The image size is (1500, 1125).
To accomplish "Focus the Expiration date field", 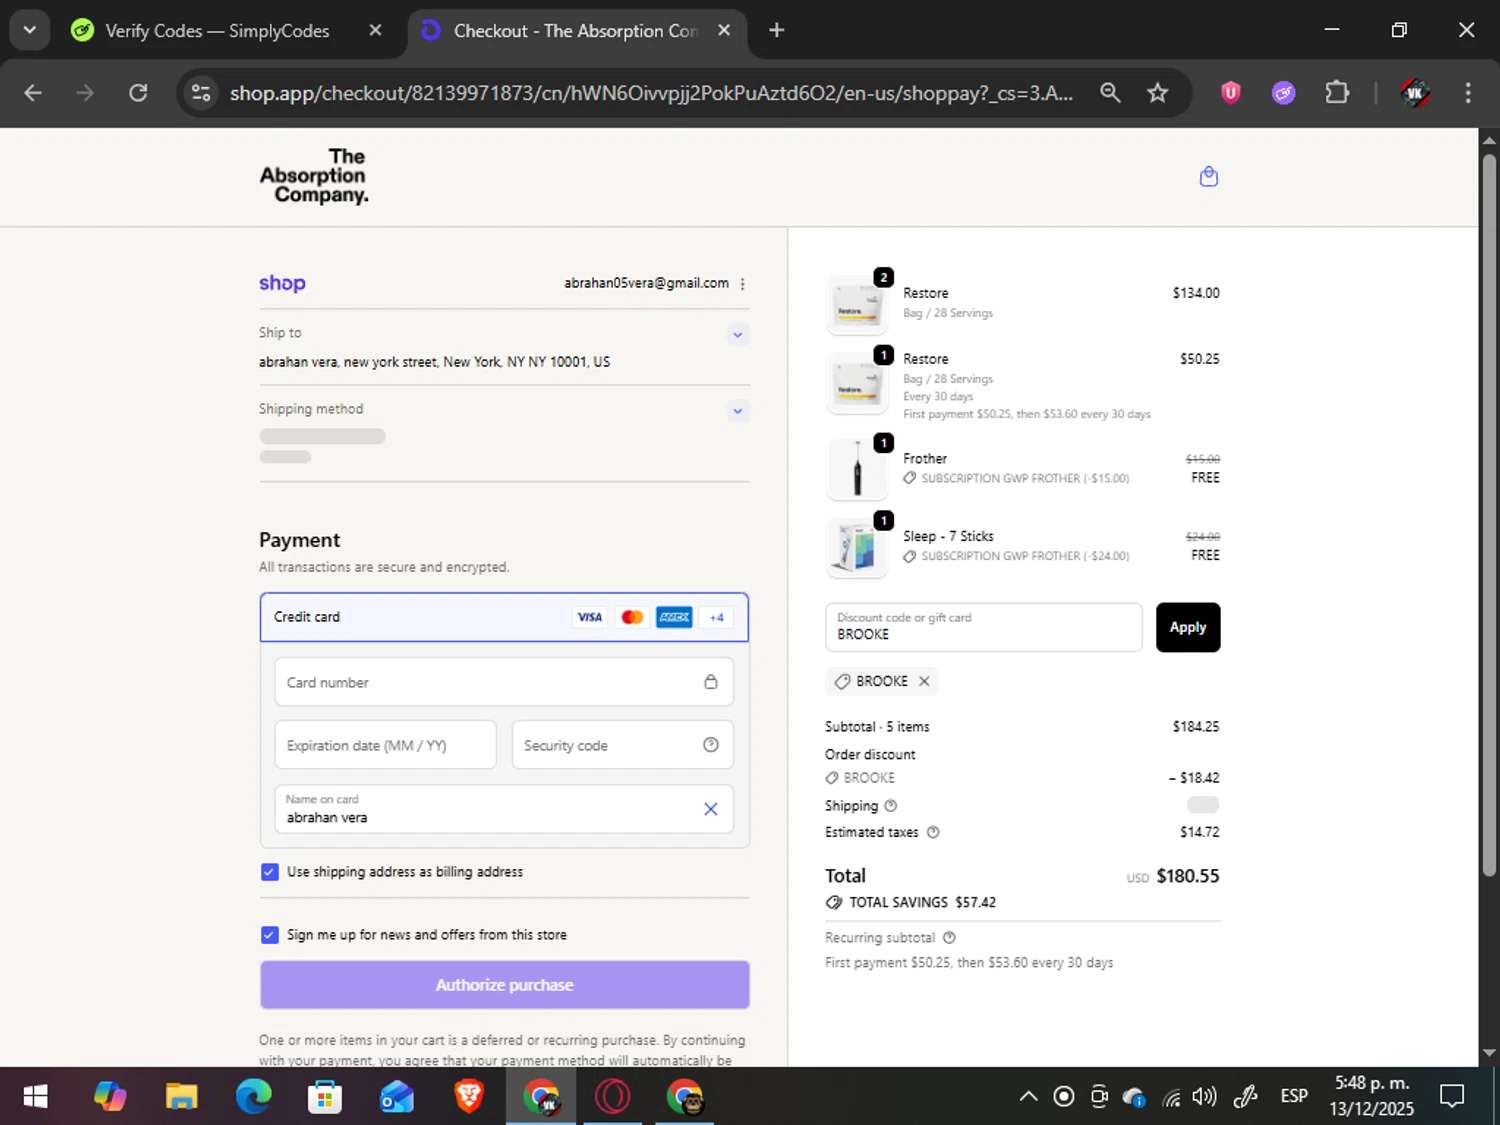I will tap(385, 745).
